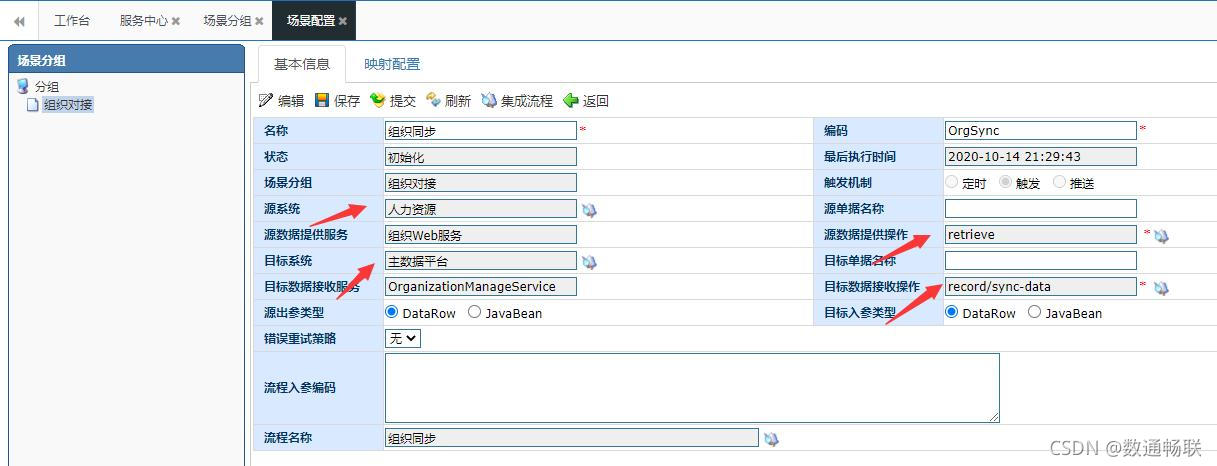Image resolution: width=1217 pixels, height=466 pixels.
Task: Click the 触发机制 label
Action: click(847, 183)
